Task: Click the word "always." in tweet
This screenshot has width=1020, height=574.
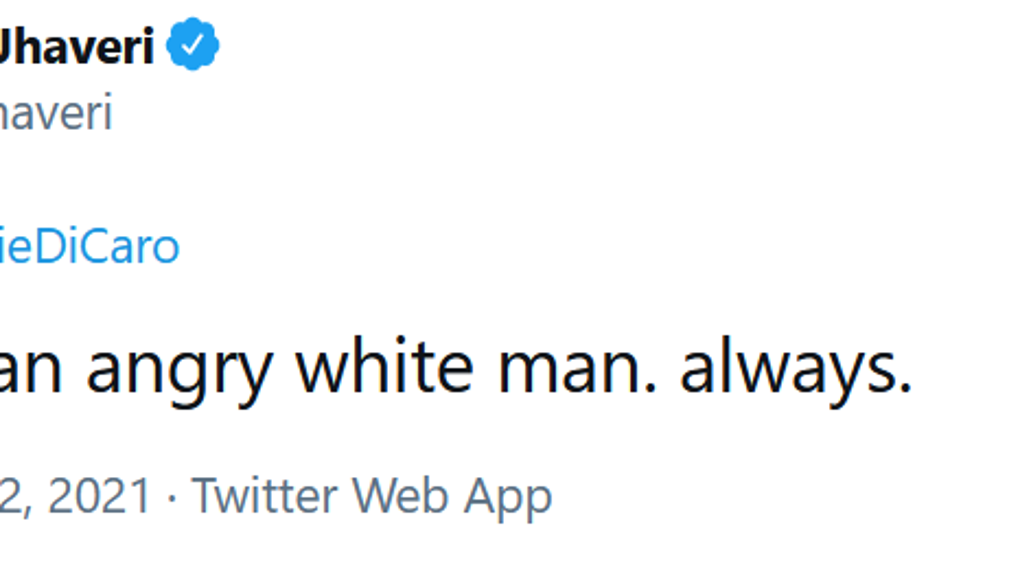Action: pos(795,368)
